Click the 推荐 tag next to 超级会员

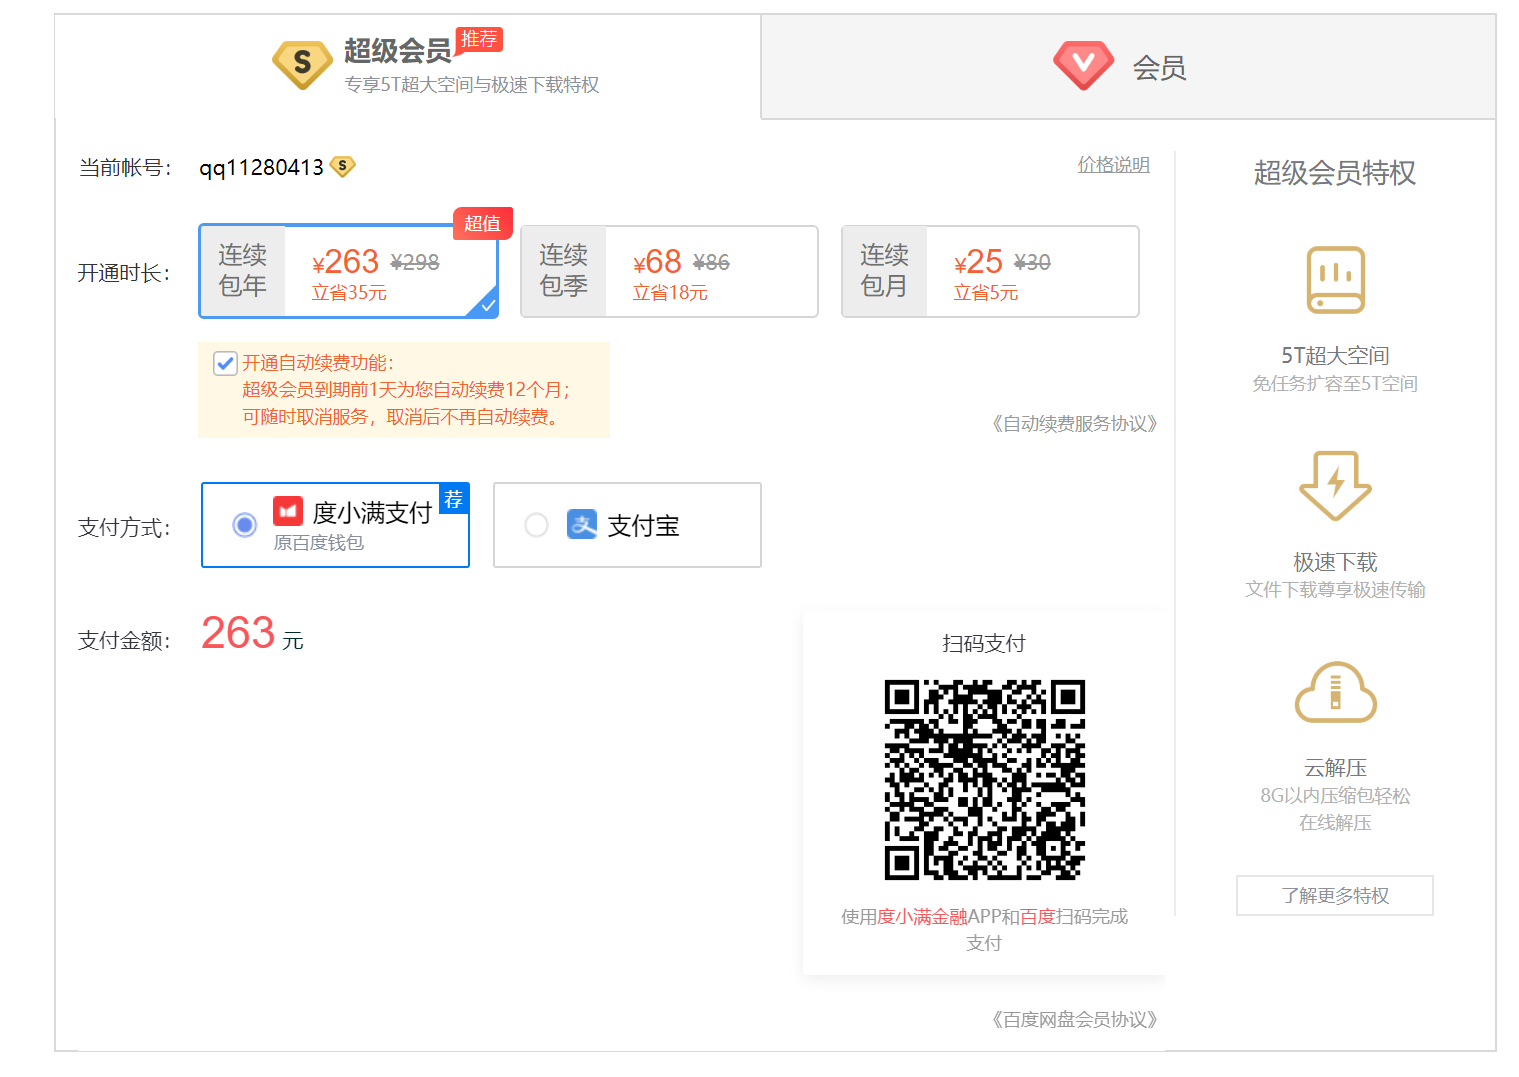coord(479,39)
